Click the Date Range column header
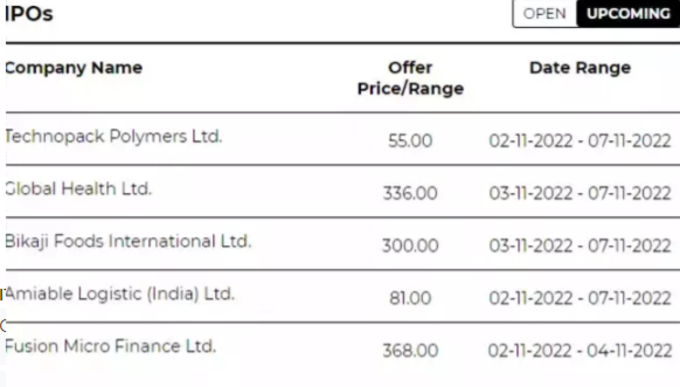680x387 pixels. 580,68
